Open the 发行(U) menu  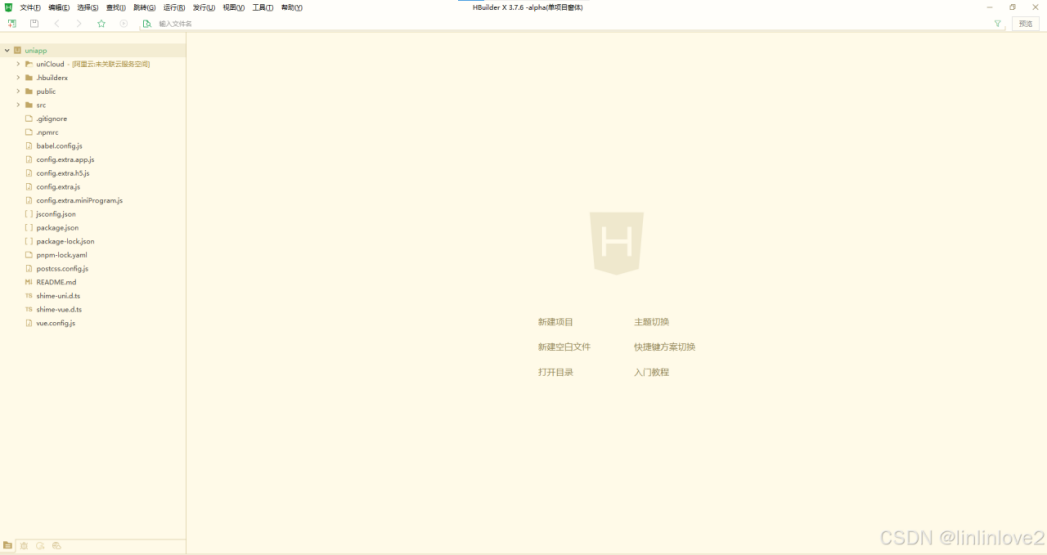204,7
